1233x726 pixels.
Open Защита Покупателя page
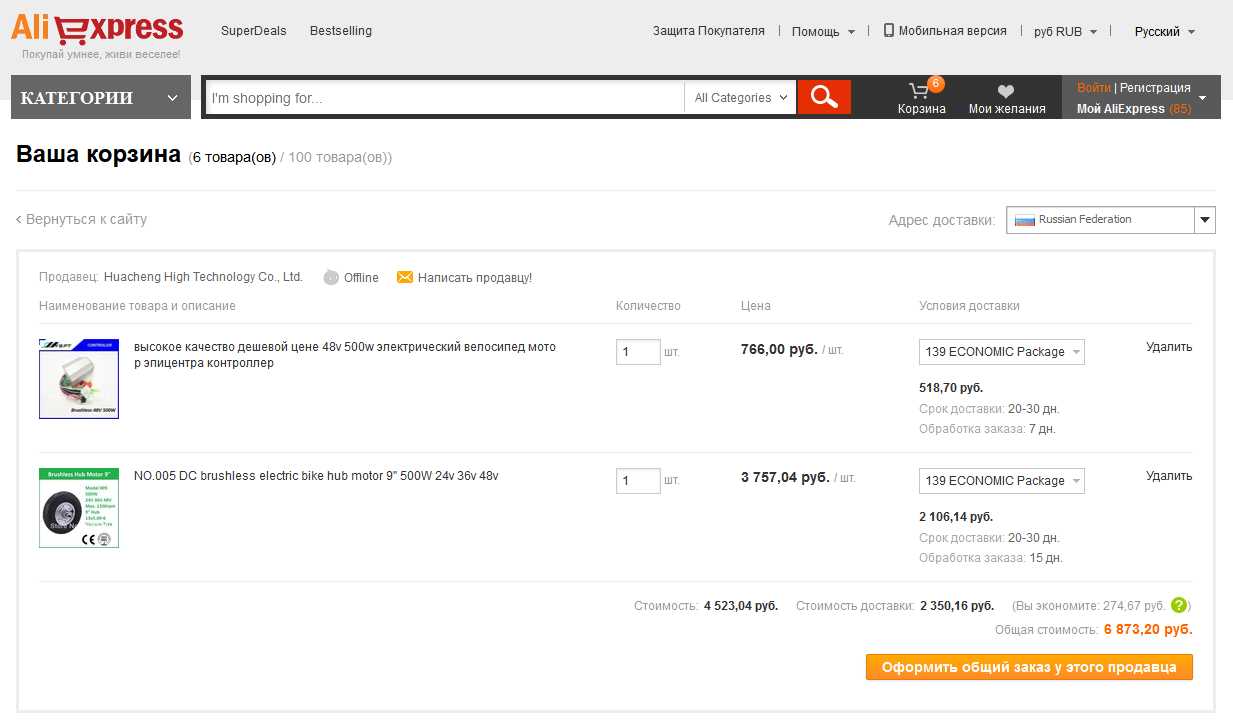pyautogui.click(x=709, y=31)
